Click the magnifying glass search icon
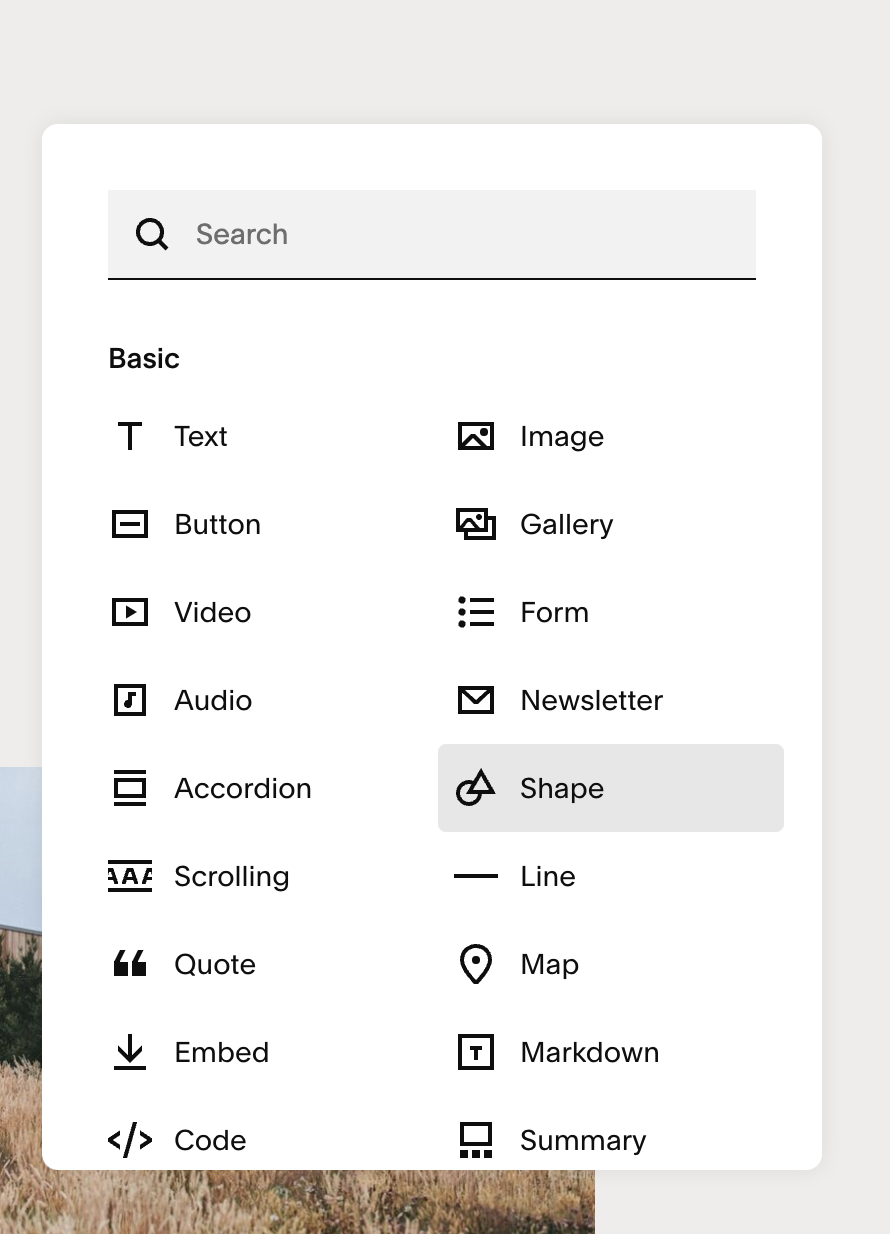The width and height of the screenshot is (890, 1234). (151, 234)
